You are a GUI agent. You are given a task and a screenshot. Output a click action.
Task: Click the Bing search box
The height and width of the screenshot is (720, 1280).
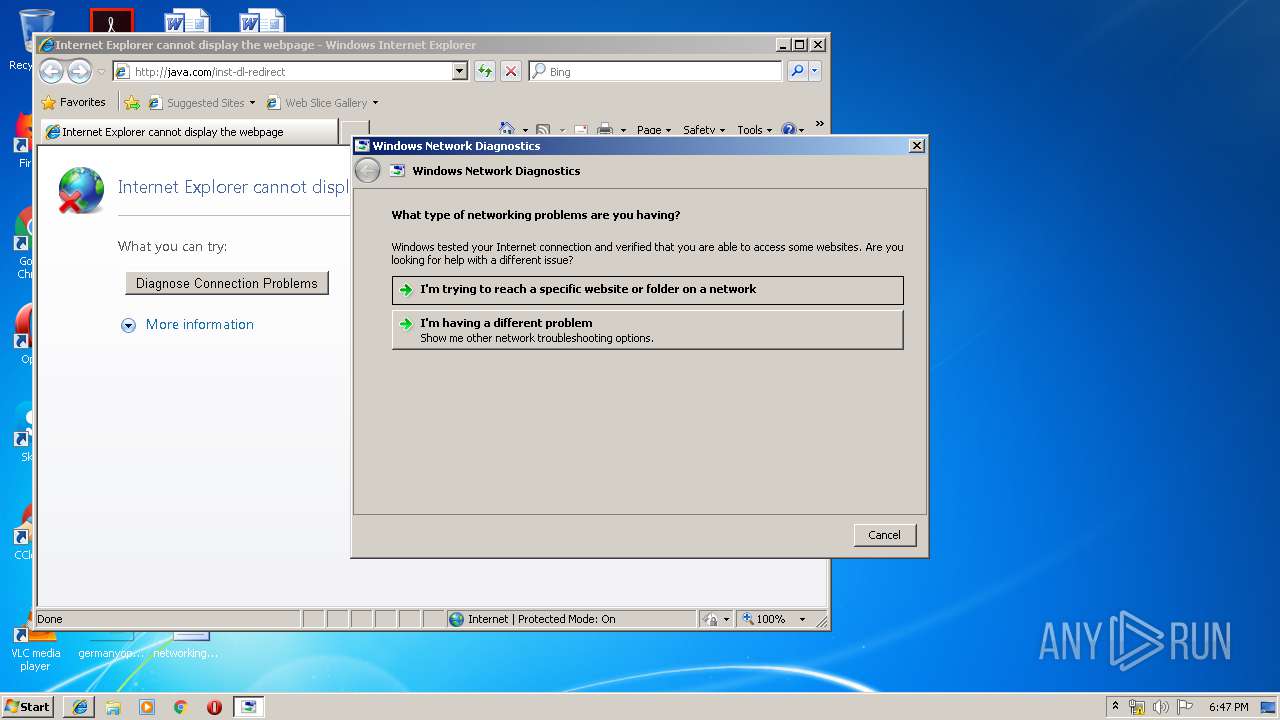coord(656,71)
